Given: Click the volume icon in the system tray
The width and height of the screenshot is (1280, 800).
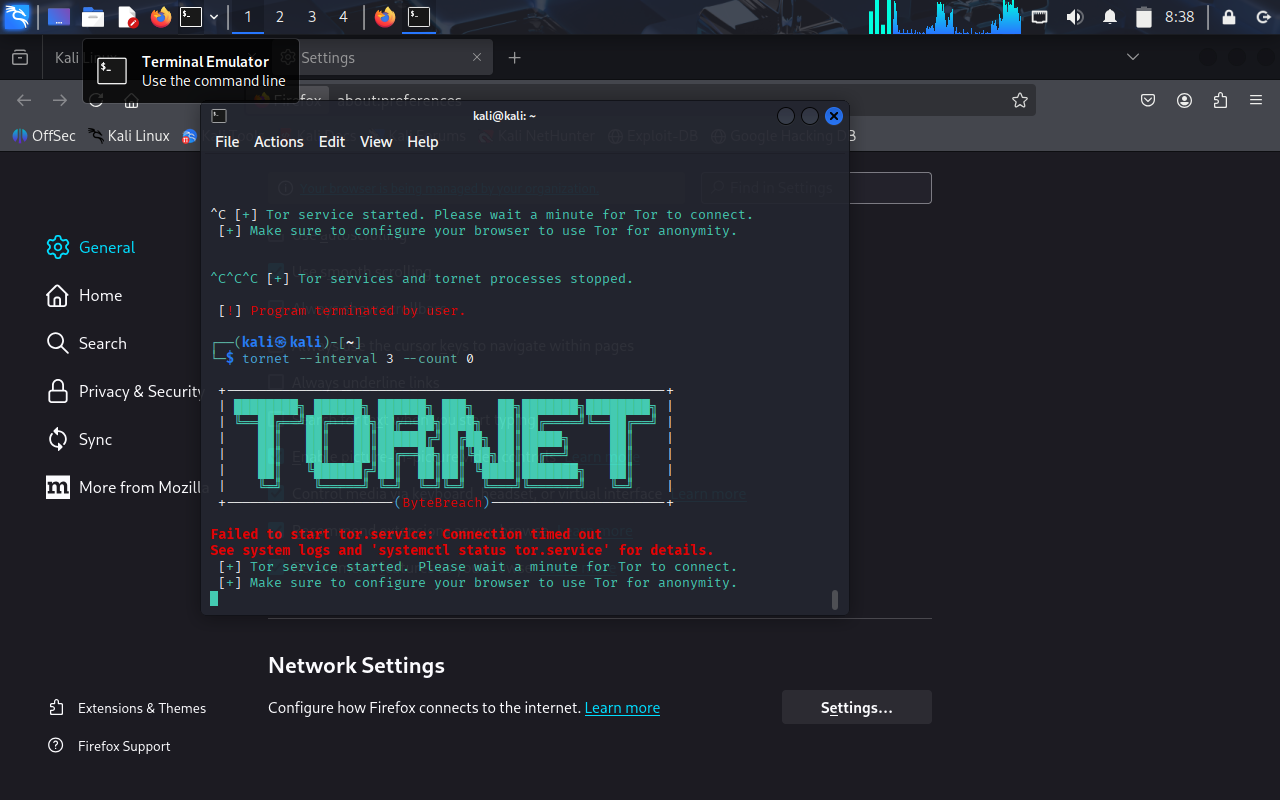Looking at the screenshot, I should click(x=1074, y=16).
